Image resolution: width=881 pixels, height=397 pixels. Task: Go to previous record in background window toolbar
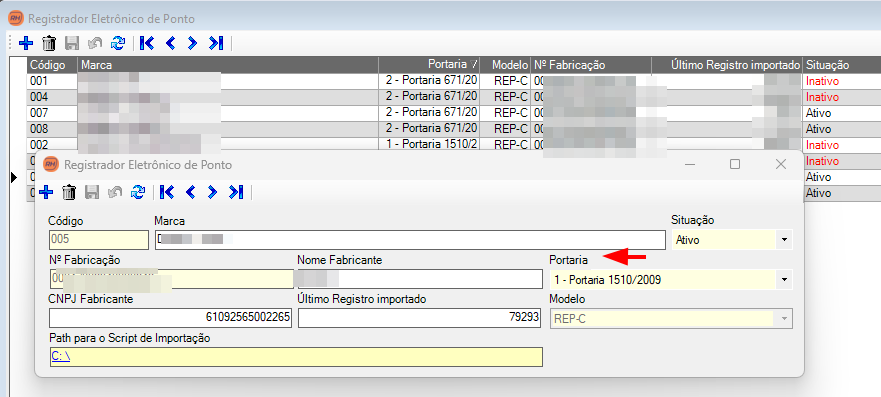(x=170, y=43)
